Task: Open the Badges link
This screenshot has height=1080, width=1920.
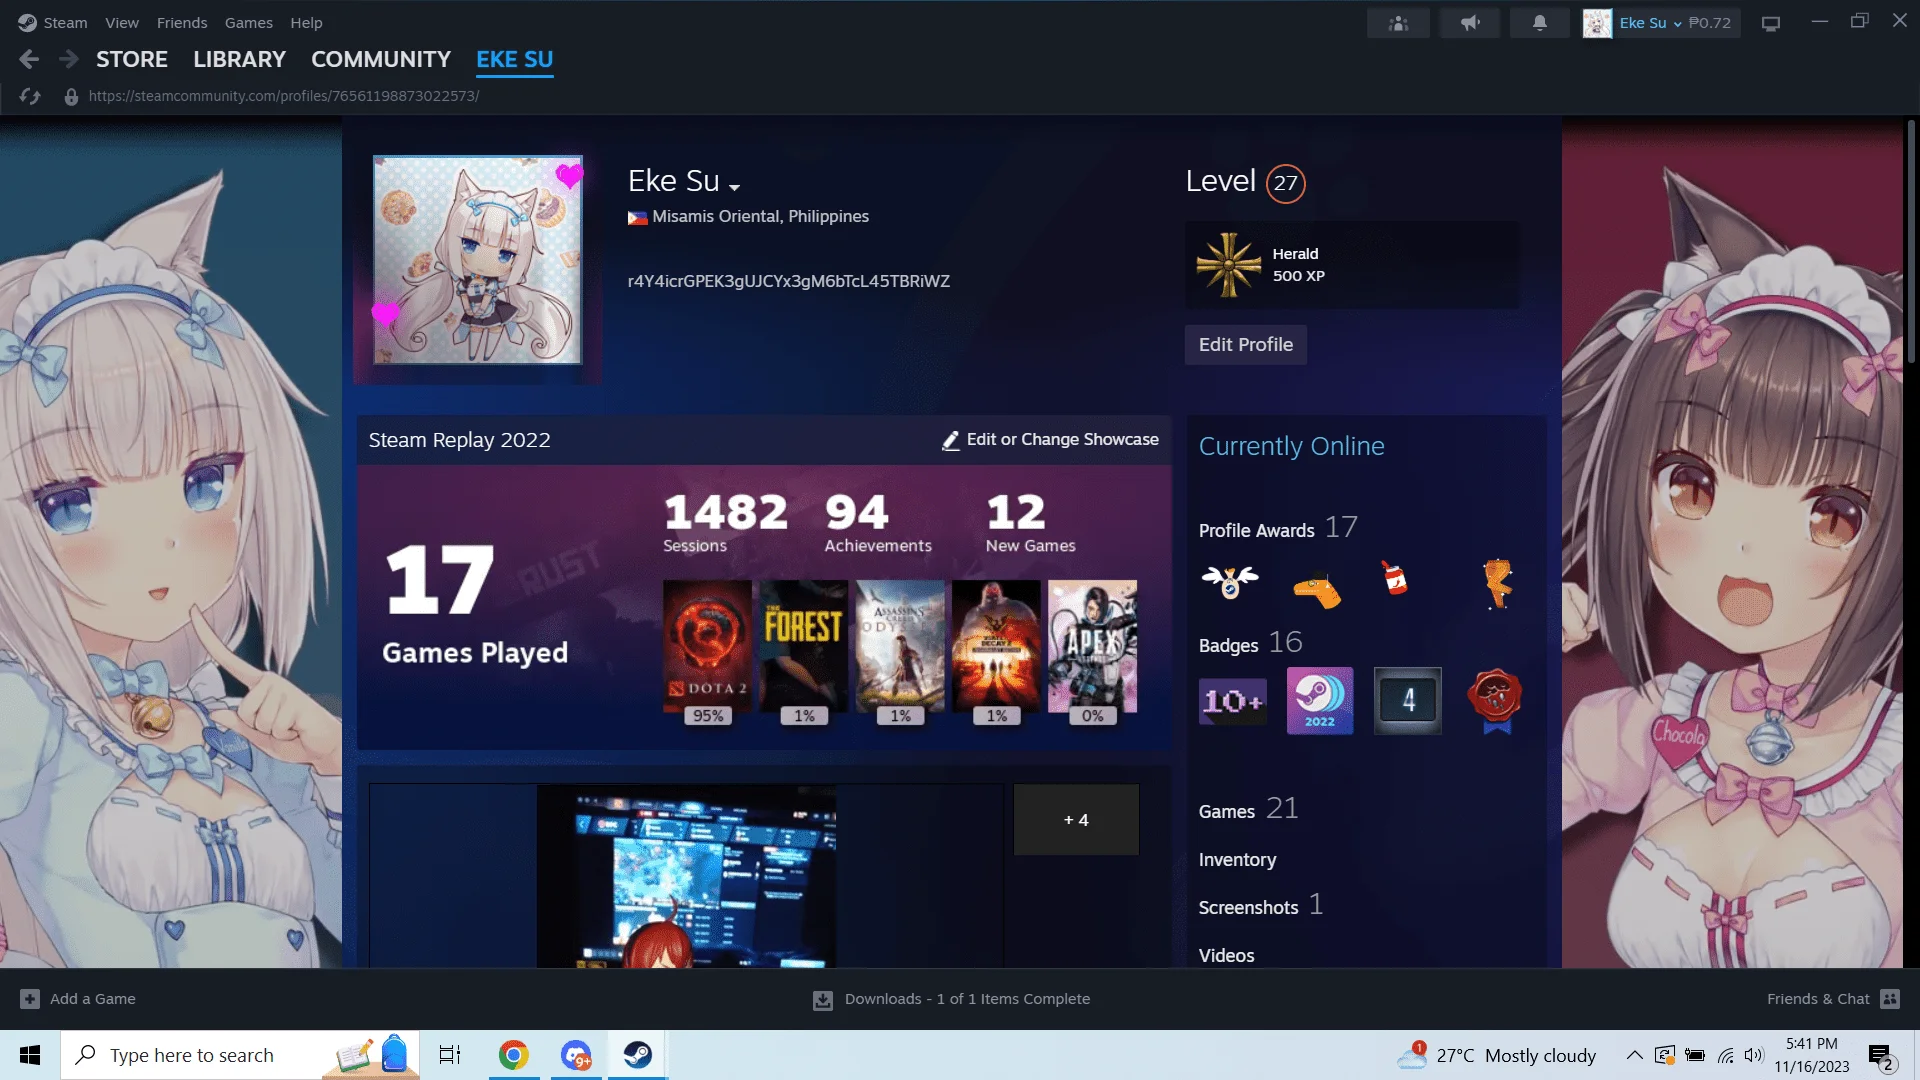Action: [x=1229, y=646]
